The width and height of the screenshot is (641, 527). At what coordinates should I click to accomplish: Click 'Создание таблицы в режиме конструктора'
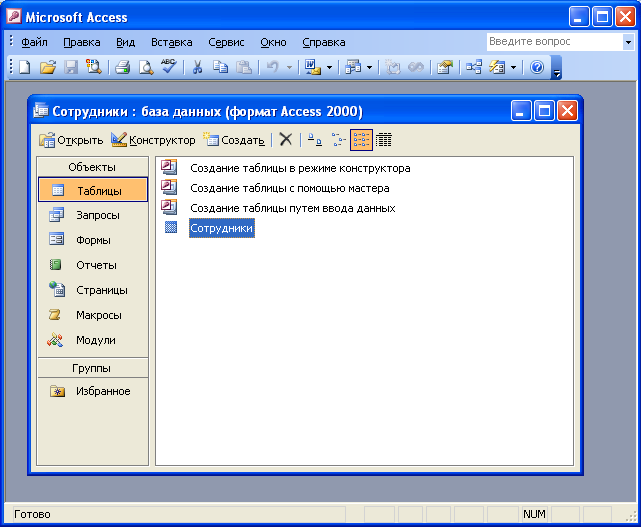coord(300,168)
